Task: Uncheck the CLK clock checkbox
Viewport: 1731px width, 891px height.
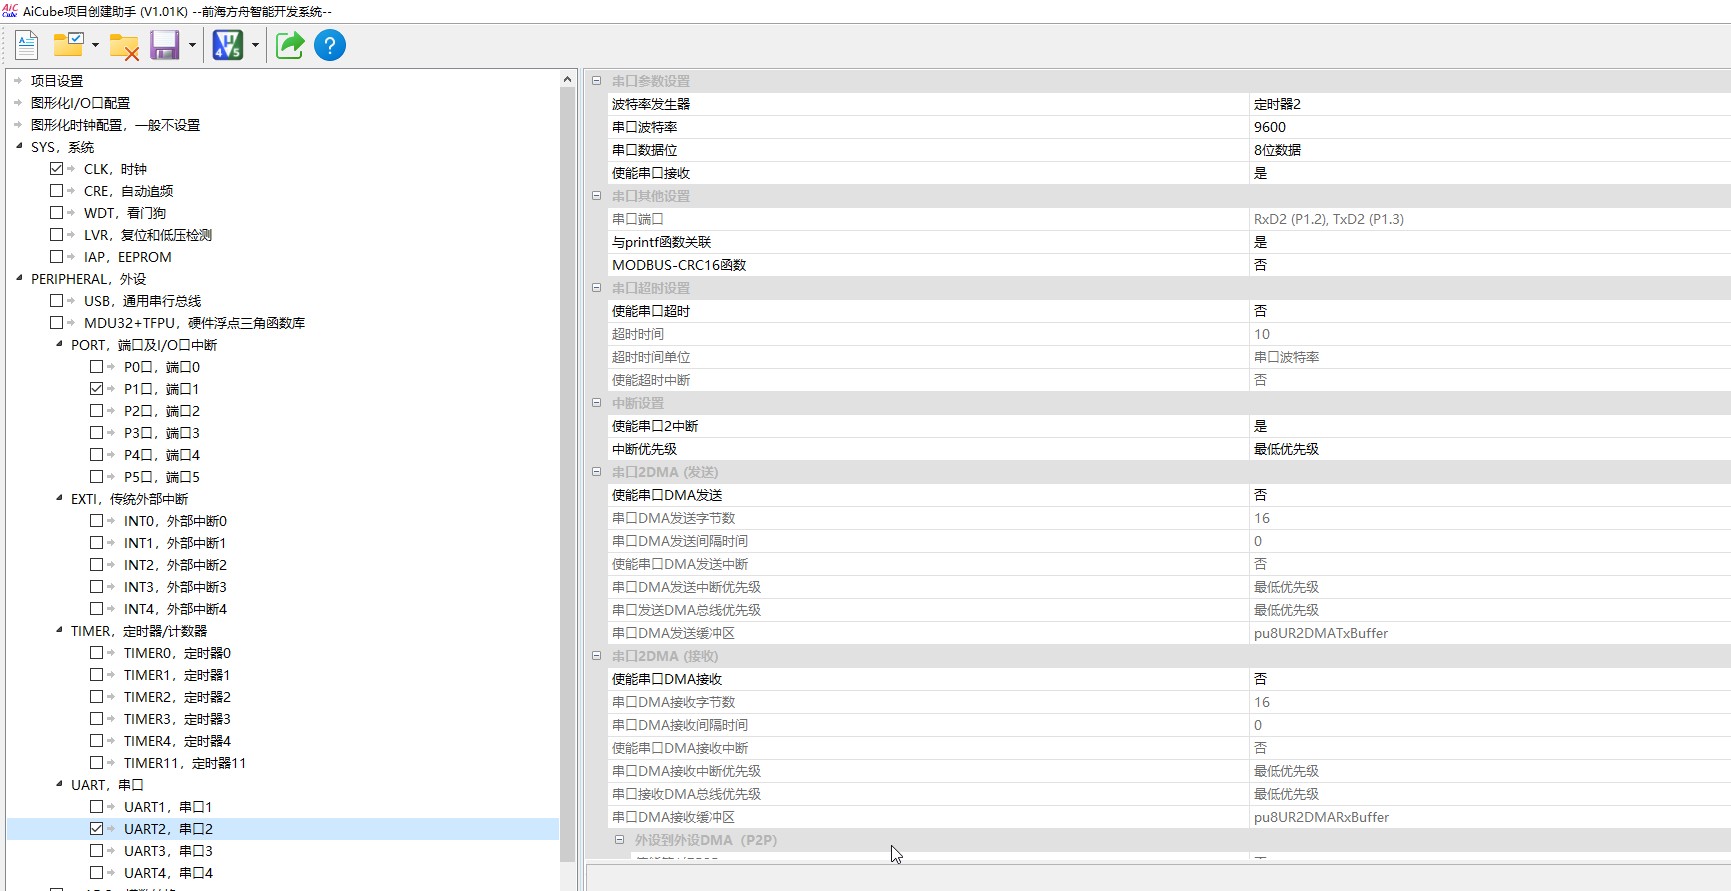Action: click(x=57, y=169)
